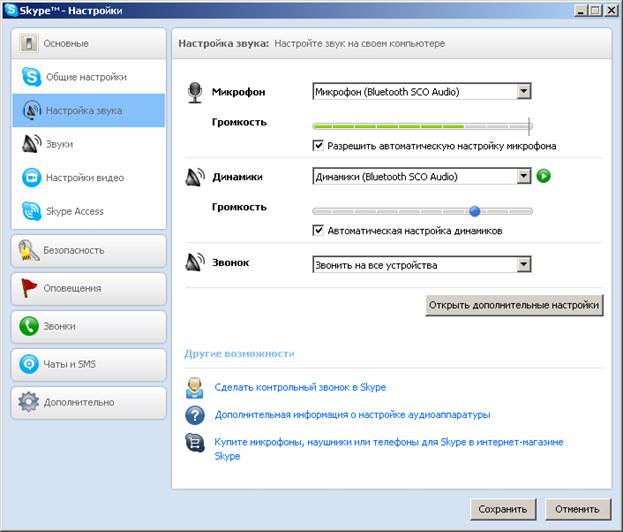623x532 pixels.
Task: Toggle Разрешить автоматическую настройку микрофона checkbox
Action: point(318,145)
